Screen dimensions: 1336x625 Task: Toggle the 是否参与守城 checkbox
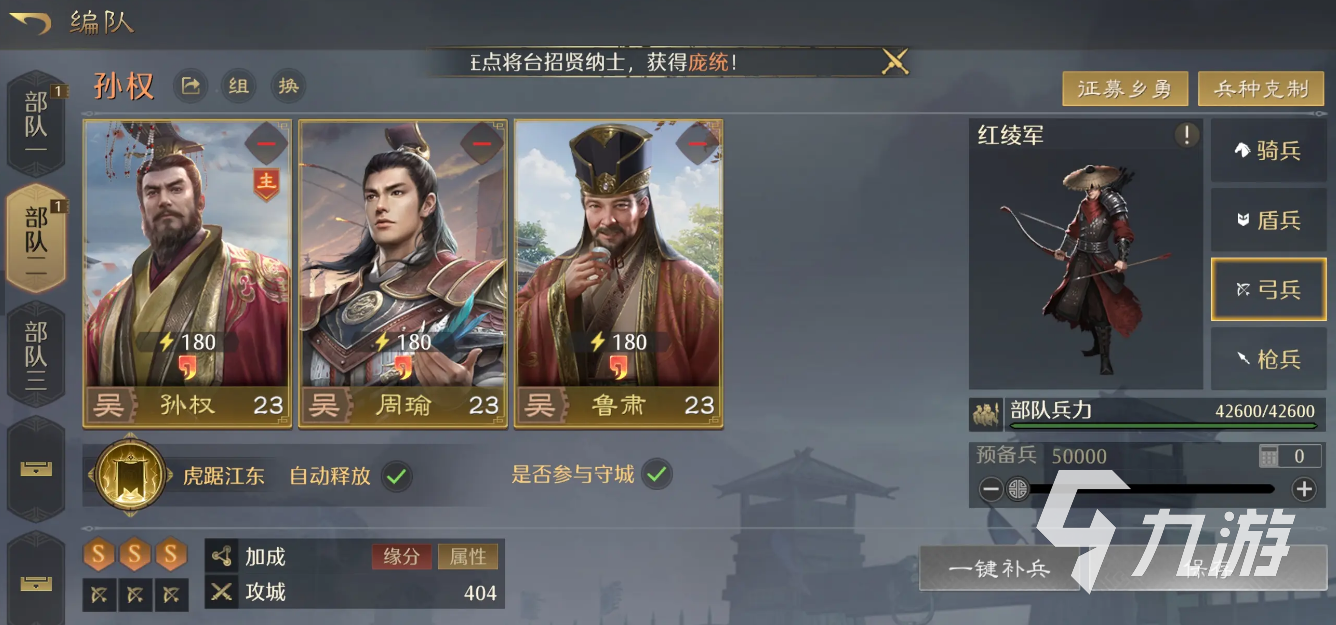pyautogui.click(x=656, y=474)
